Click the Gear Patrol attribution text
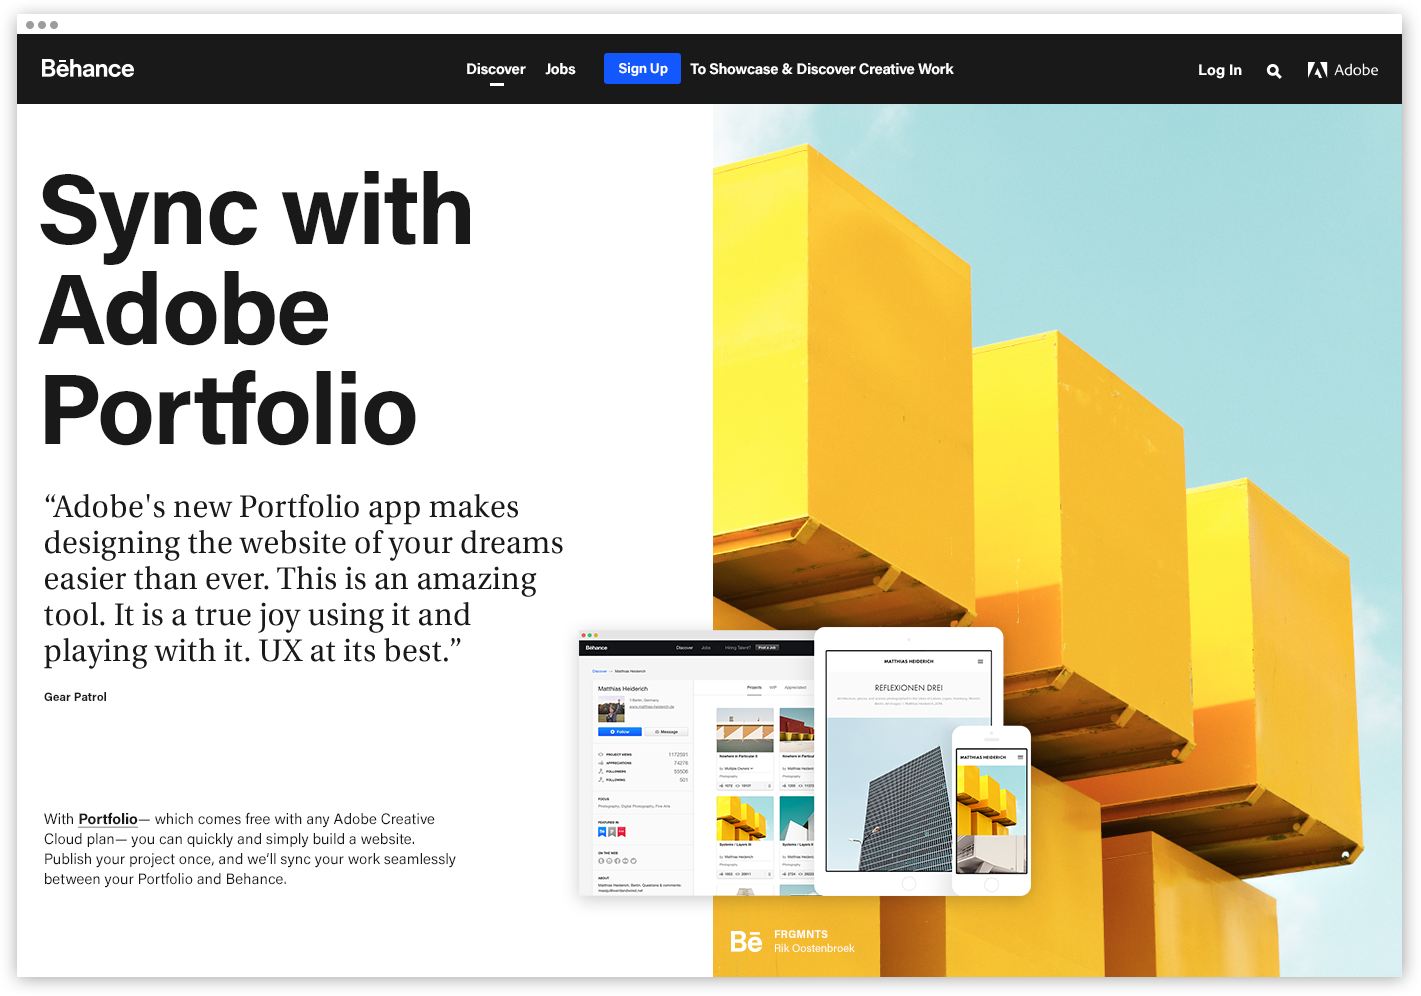 click(75, 697)
